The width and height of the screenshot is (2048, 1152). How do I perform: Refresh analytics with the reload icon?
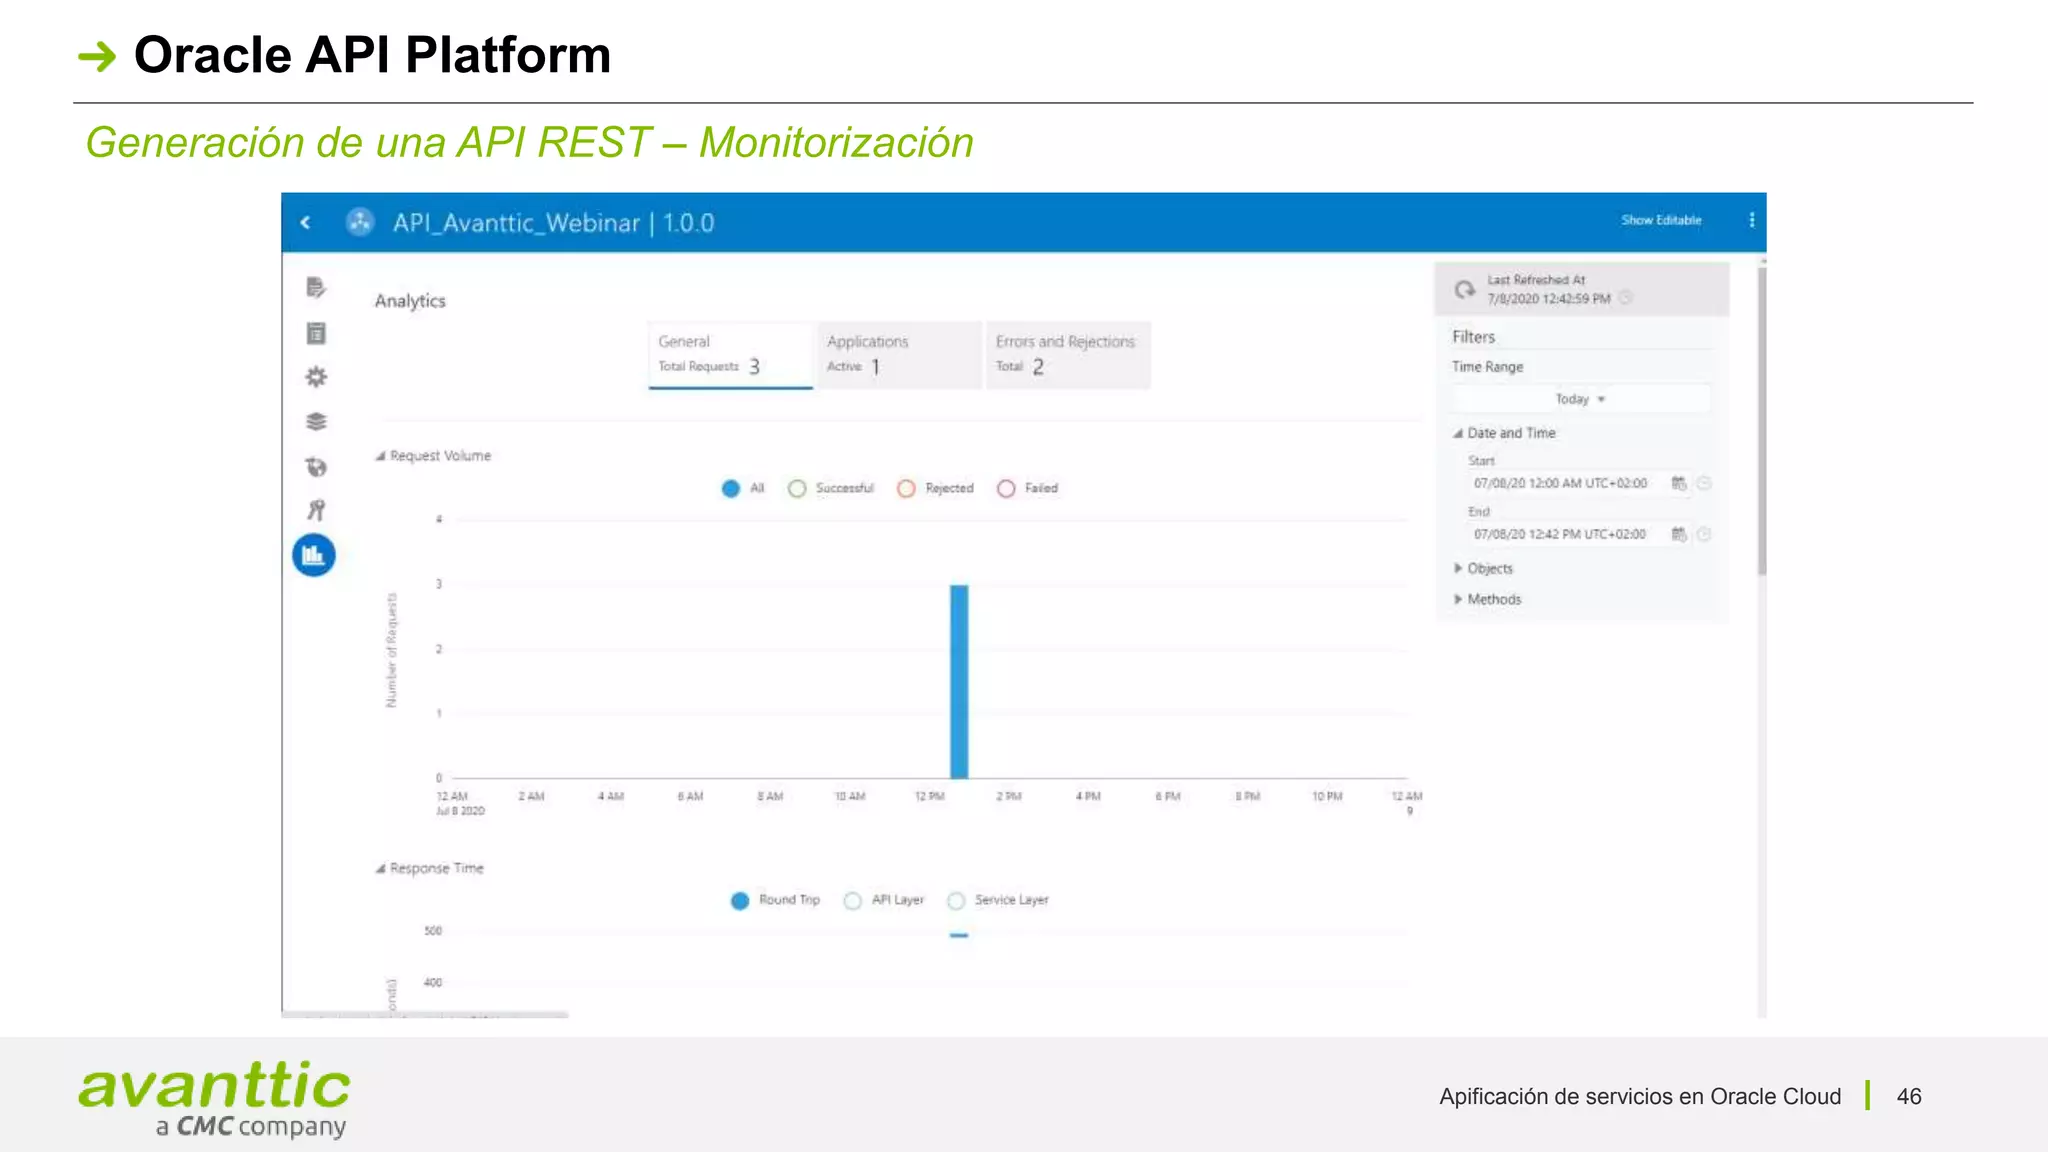1464,289
